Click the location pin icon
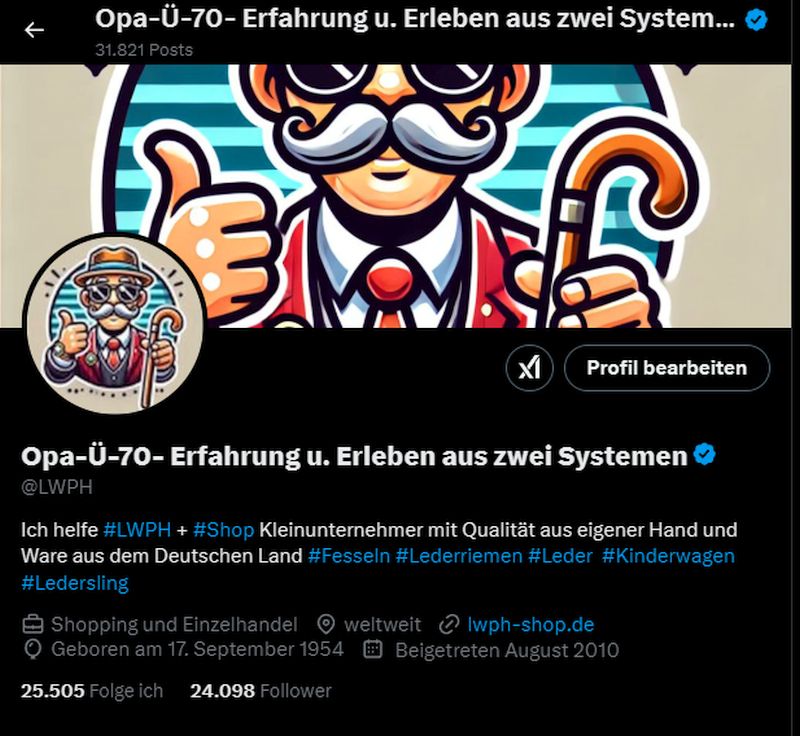This screenshot has height=736, width=800. click(x=326, y=624)
